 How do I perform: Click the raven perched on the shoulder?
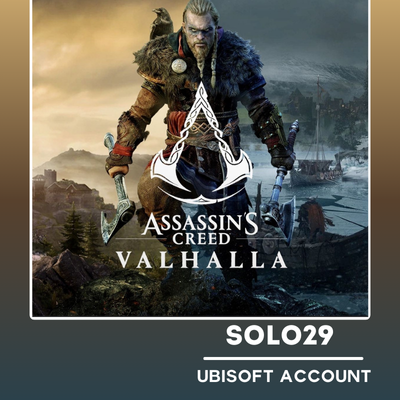click(161, 23)
